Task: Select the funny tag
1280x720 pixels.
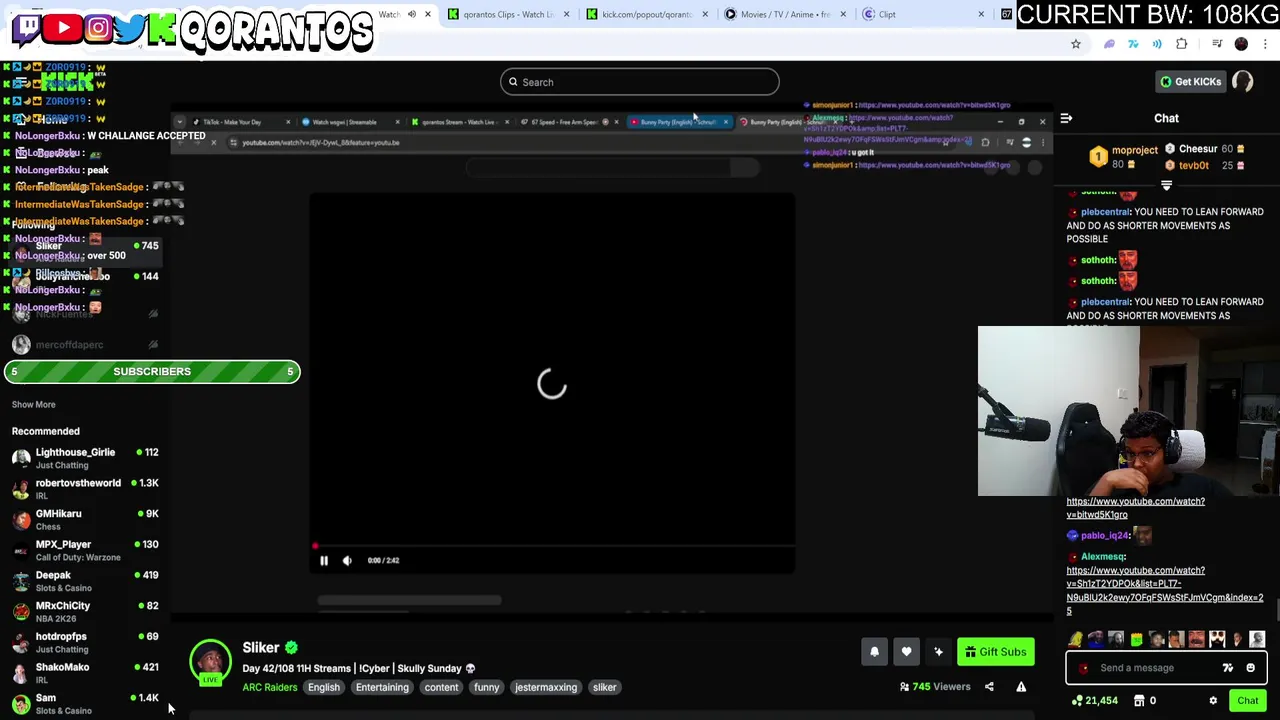Action: (x=487, y=688)
